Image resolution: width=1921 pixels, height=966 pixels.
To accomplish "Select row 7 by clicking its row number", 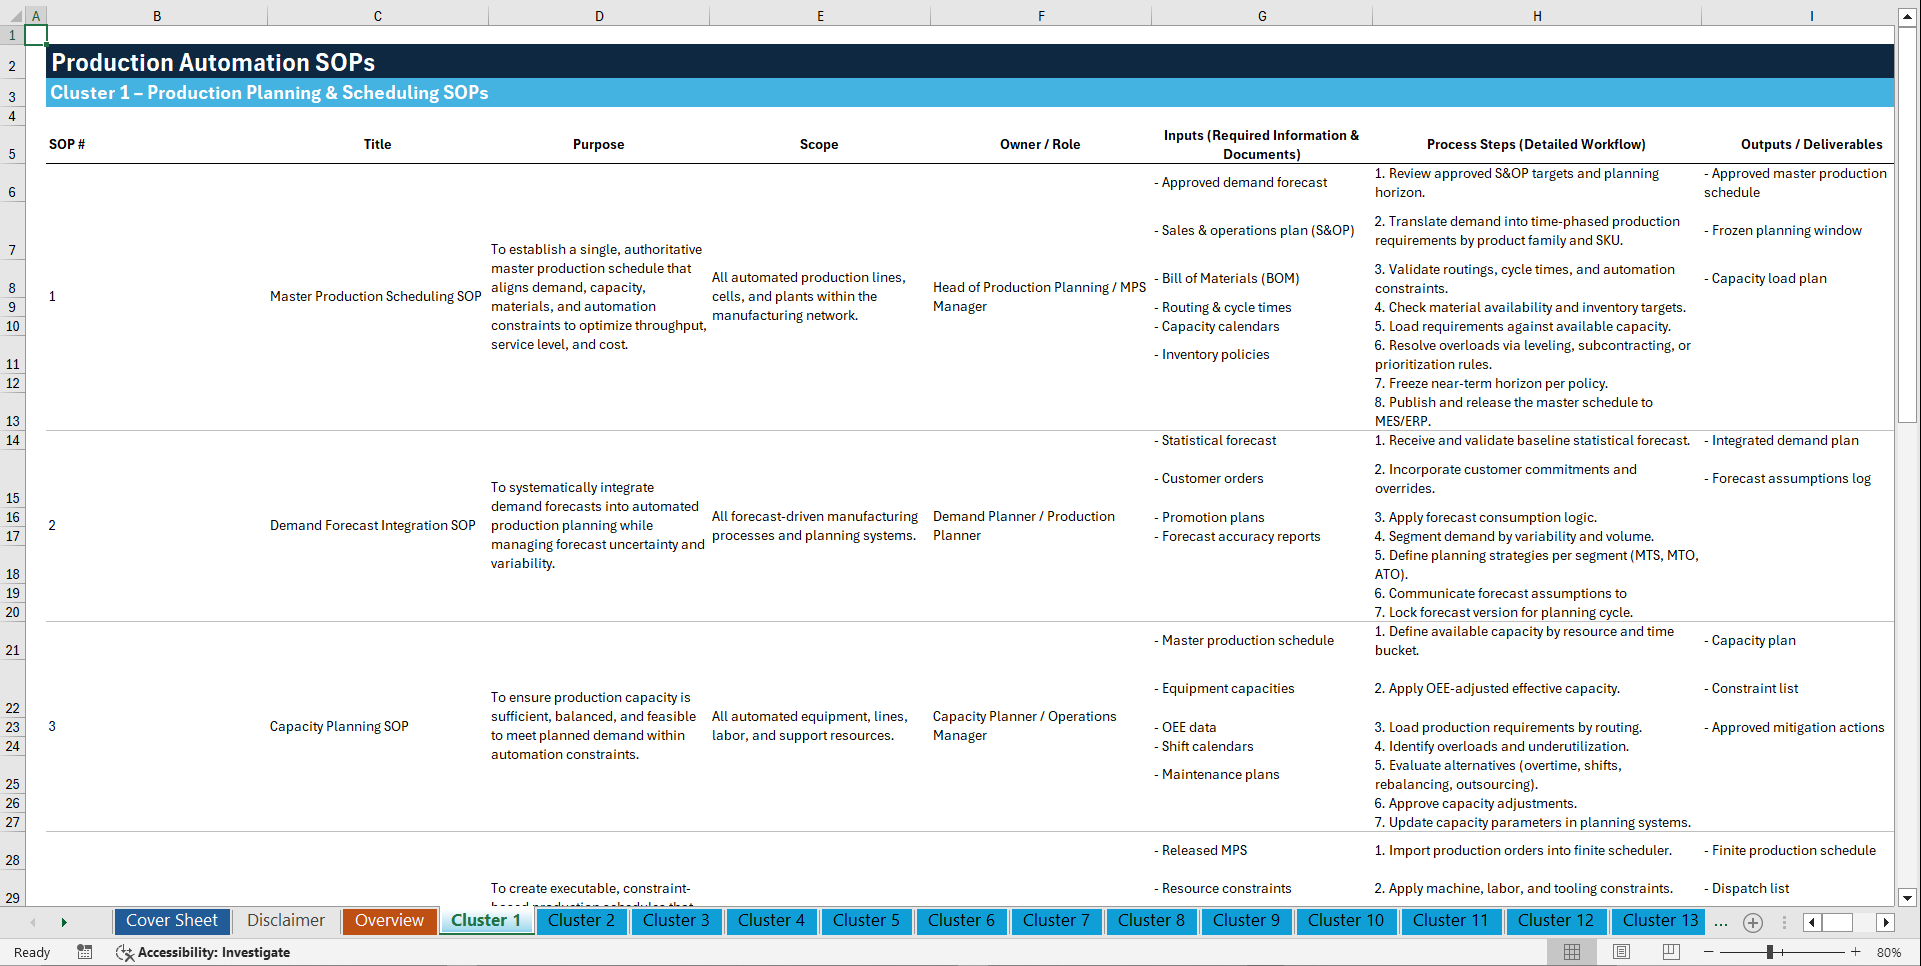I will point(12,250).
